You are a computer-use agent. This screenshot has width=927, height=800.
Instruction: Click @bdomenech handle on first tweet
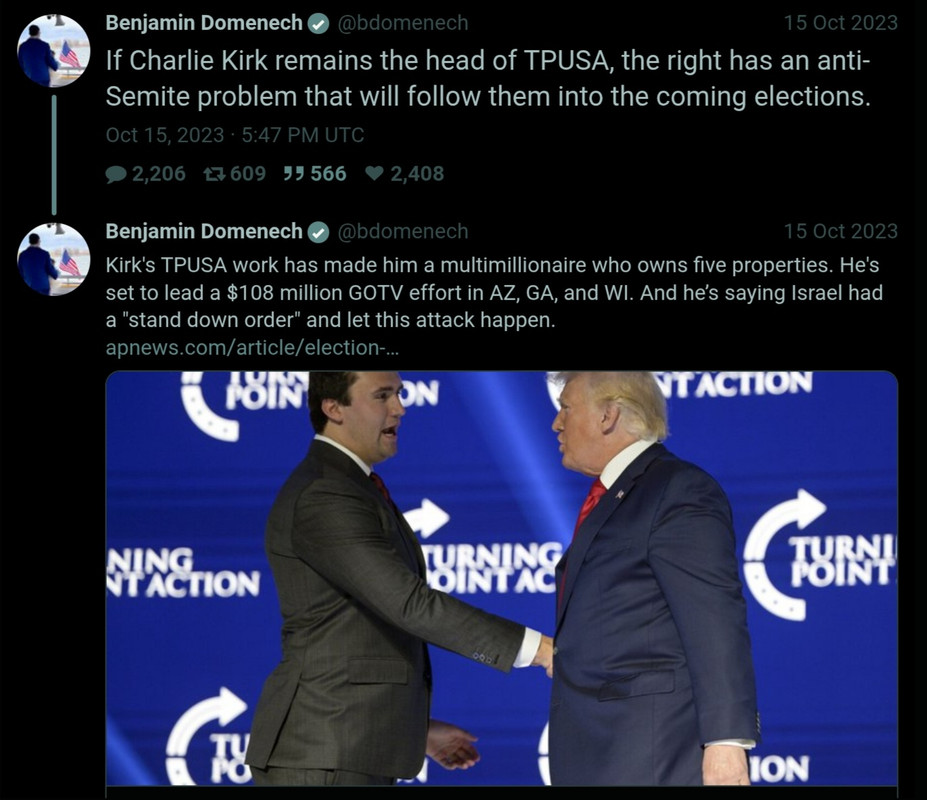click(x=403, y=23)
